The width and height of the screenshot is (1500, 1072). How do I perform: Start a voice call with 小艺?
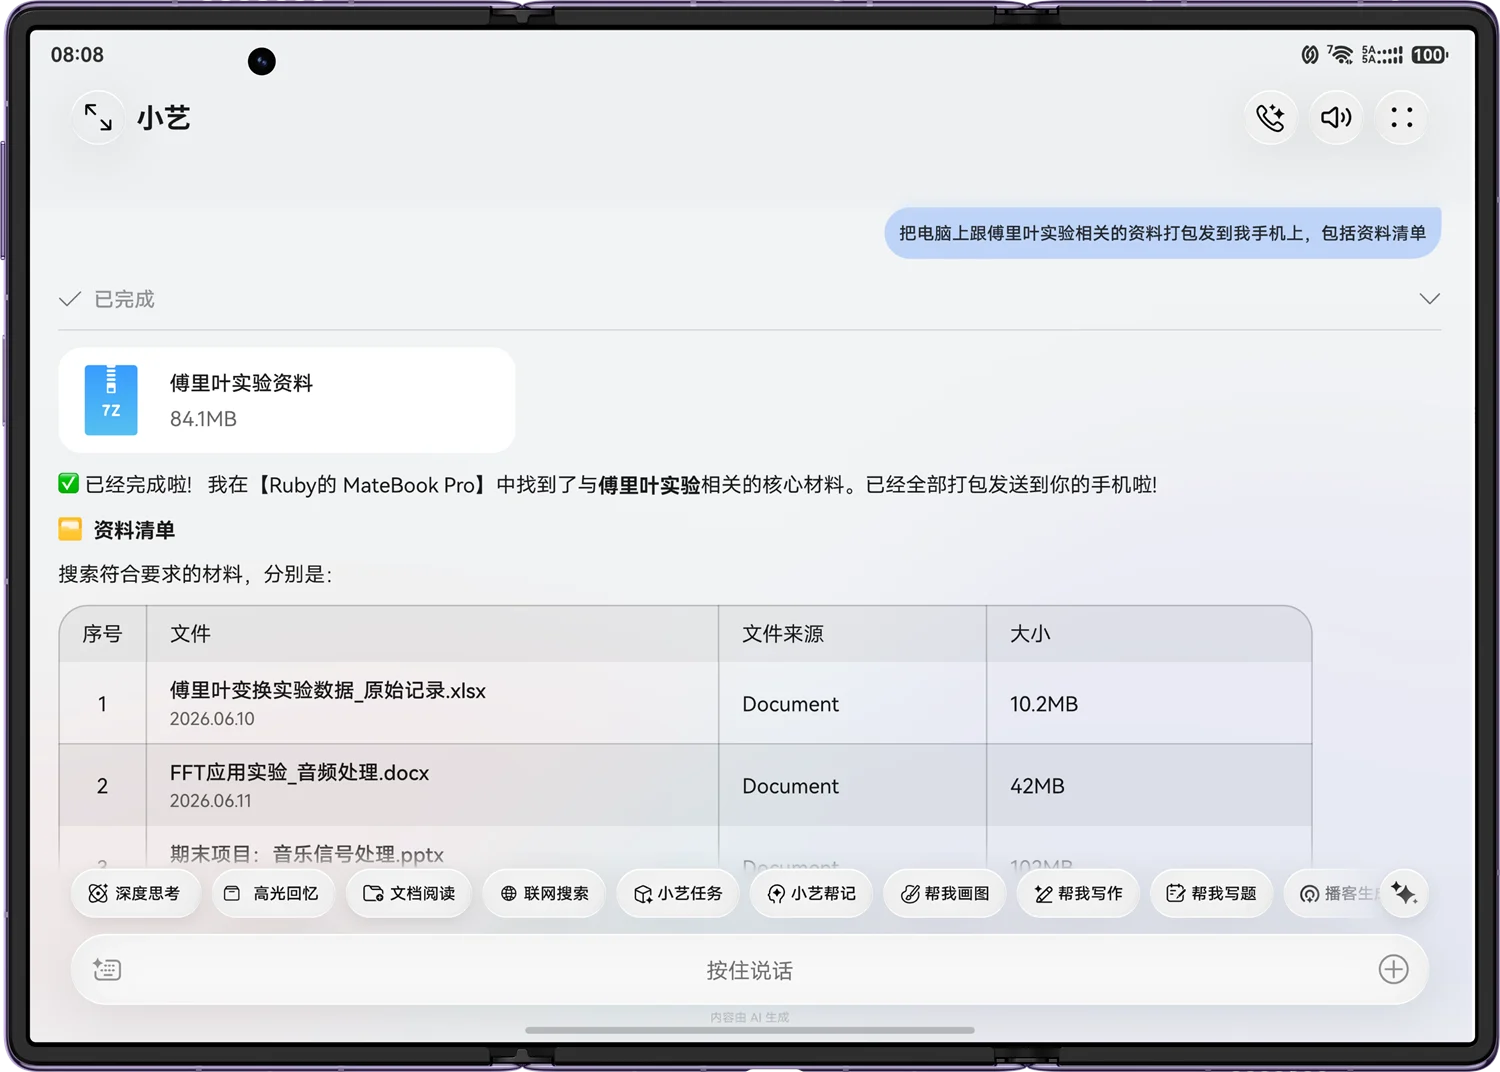tap(1271, 118)
